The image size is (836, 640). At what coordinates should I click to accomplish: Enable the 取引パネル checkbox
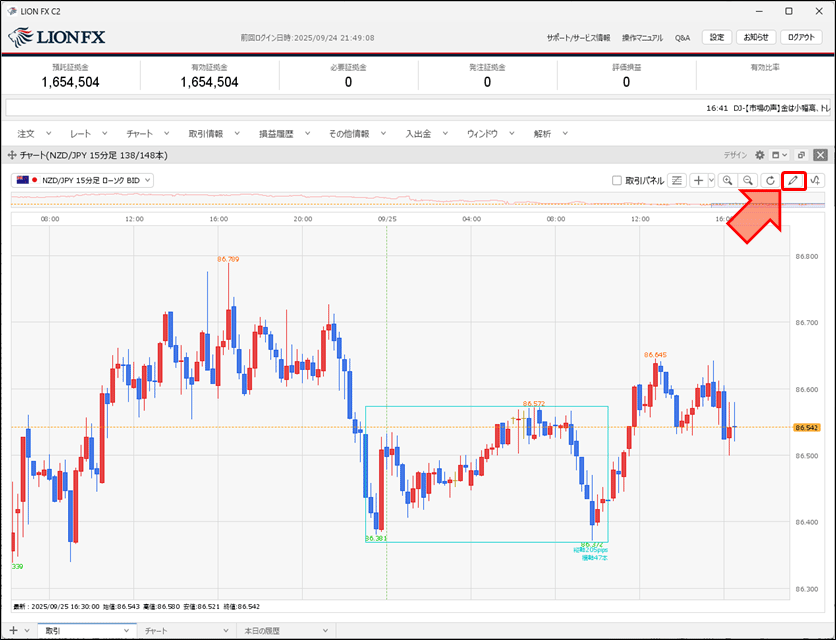pyautogui.click(x=617, y=181)
